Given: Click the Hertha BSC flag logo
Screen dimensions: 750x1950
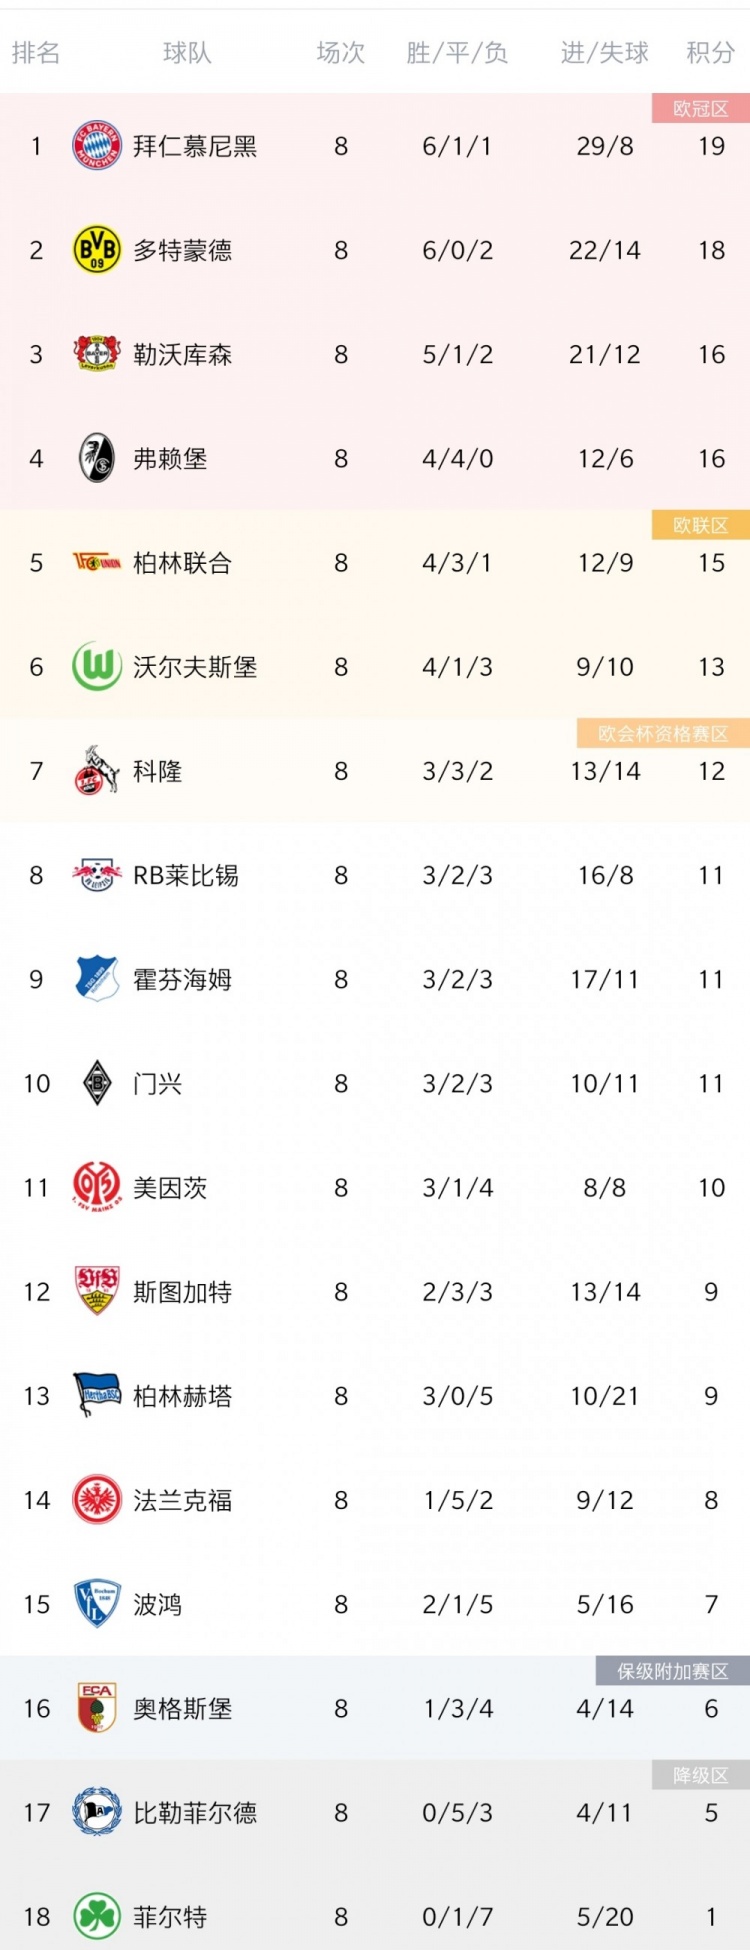Looking at the screenshot, I should coord(97,1396).
